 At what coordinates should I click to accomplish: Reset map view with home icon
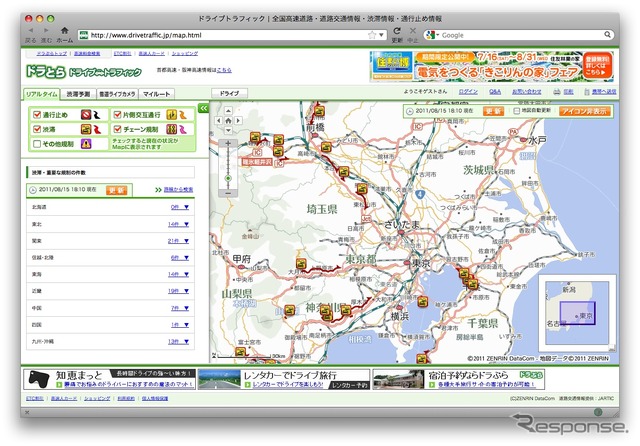coord(228,120)
